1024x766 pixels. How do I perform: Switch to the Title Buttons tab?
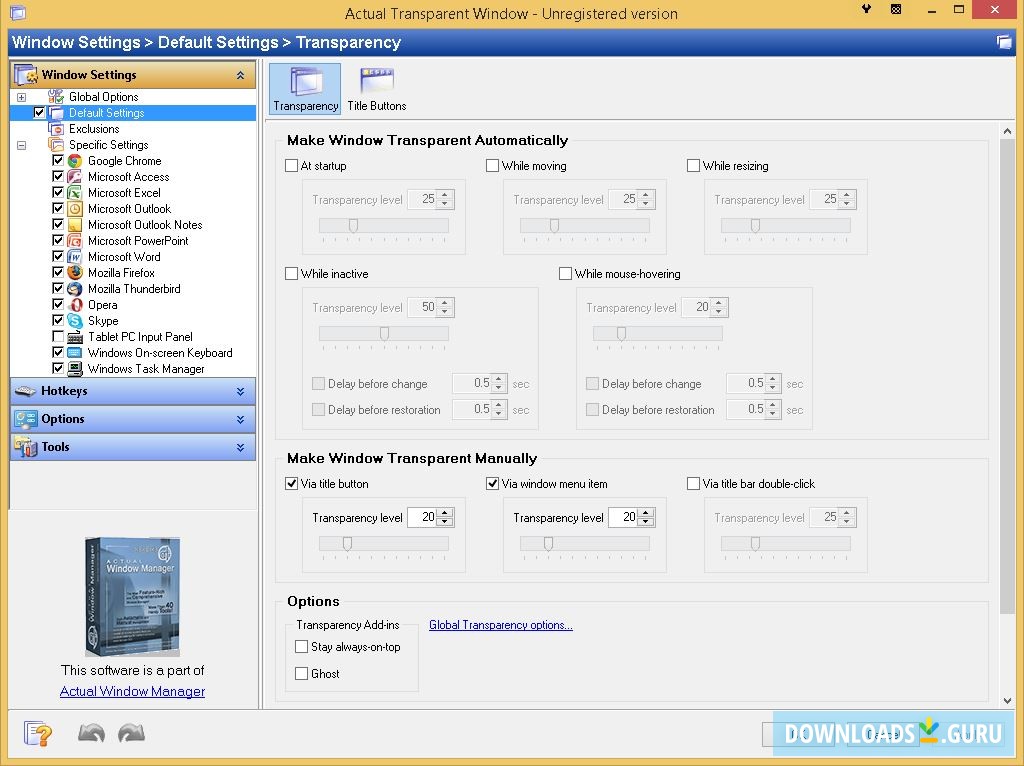click(377, 89)
